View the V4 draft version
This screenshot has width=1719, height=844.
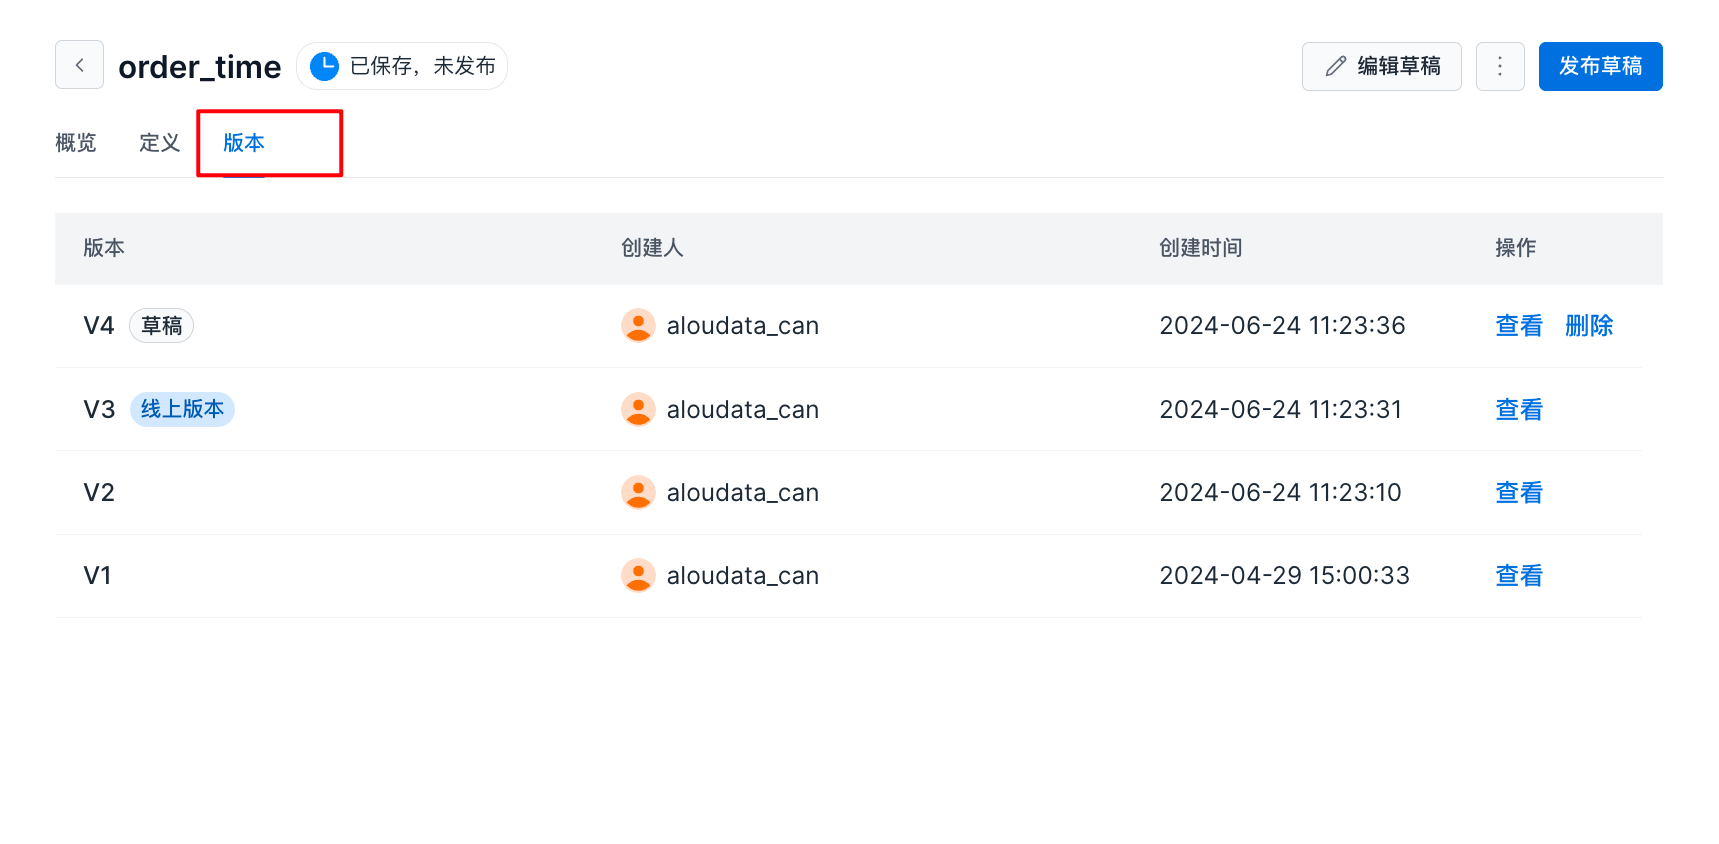pos(1518,325)
